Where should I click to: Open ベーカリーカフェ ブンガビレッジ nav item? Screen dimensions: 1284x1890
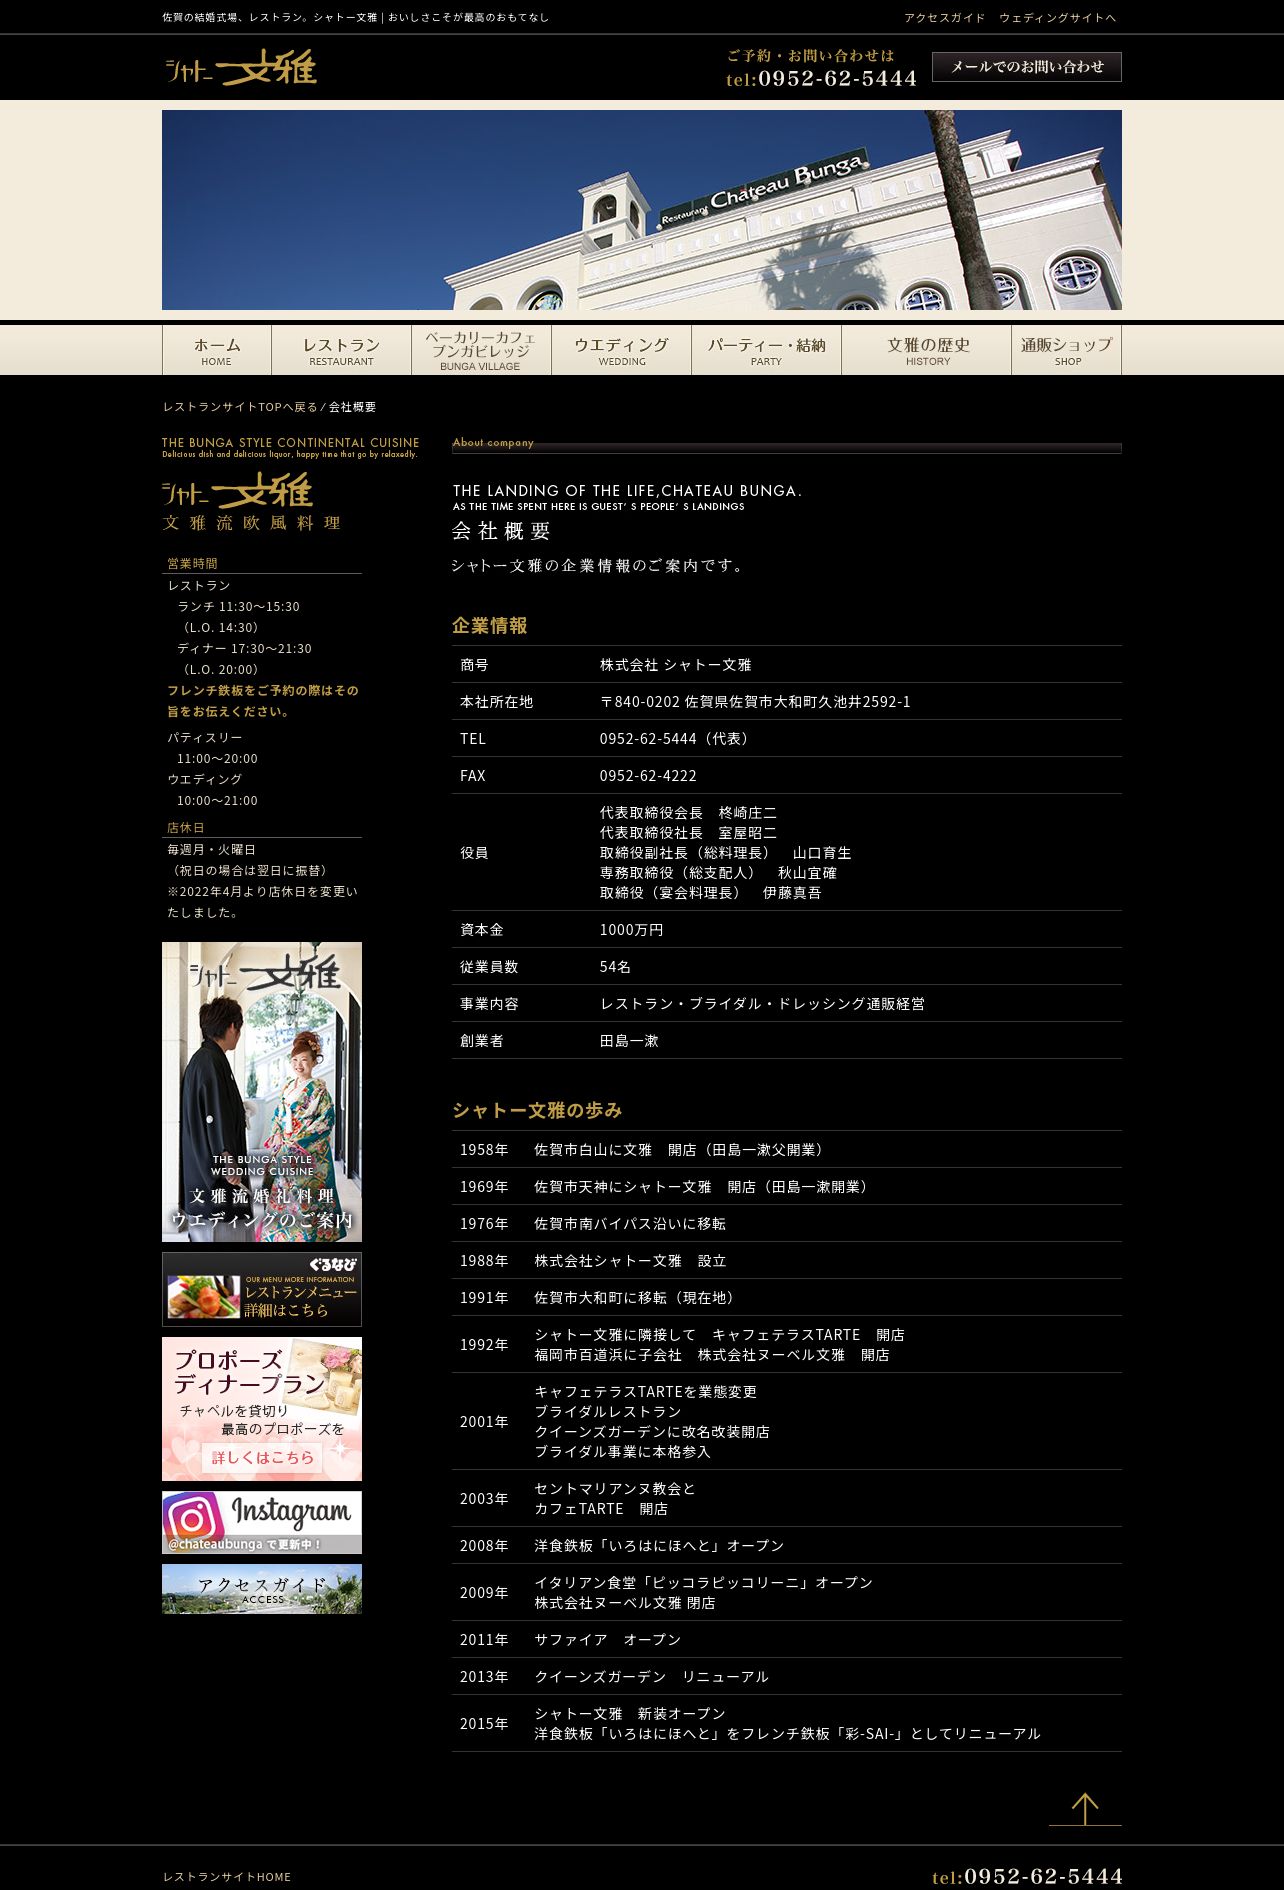481,350
